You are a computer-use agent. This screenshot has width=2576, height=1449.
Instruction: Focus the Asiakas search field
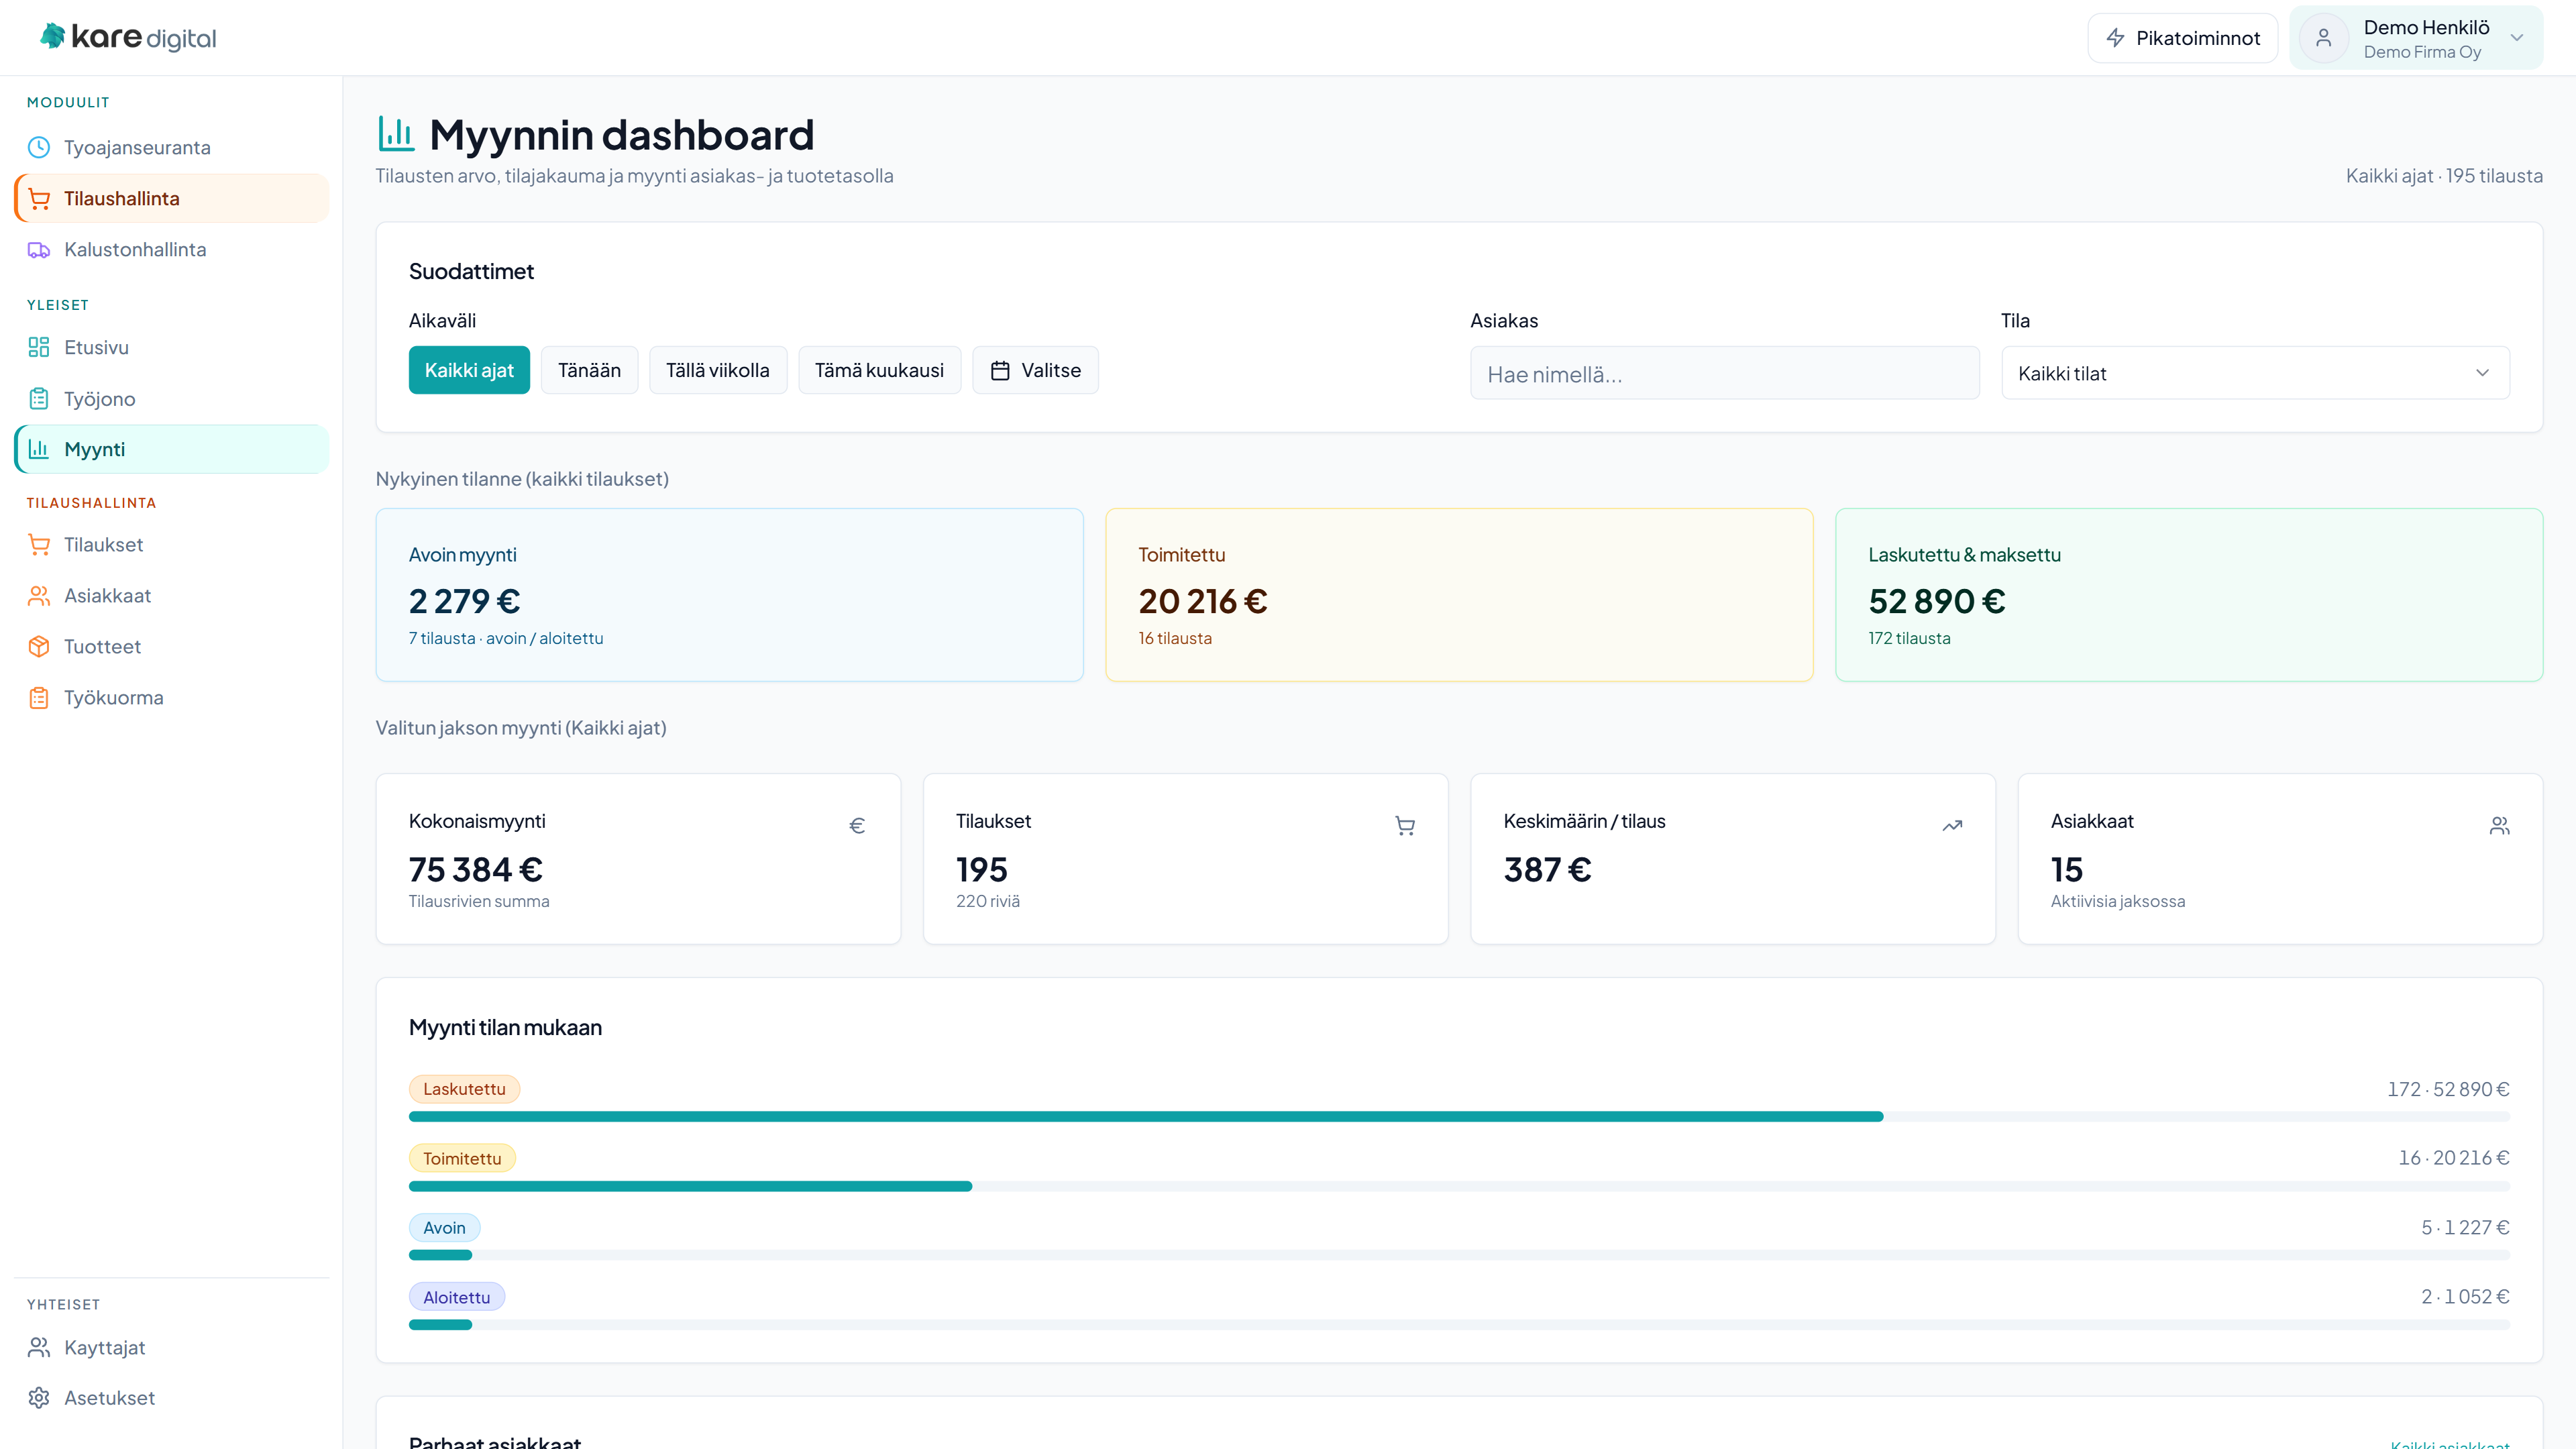coord(1724,373)
